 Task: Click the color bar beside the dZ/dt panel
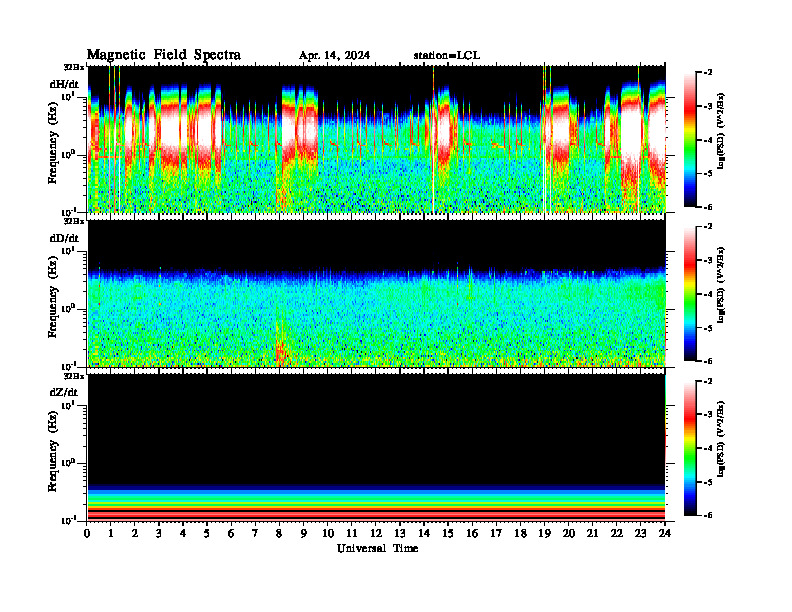coord(690,448)
